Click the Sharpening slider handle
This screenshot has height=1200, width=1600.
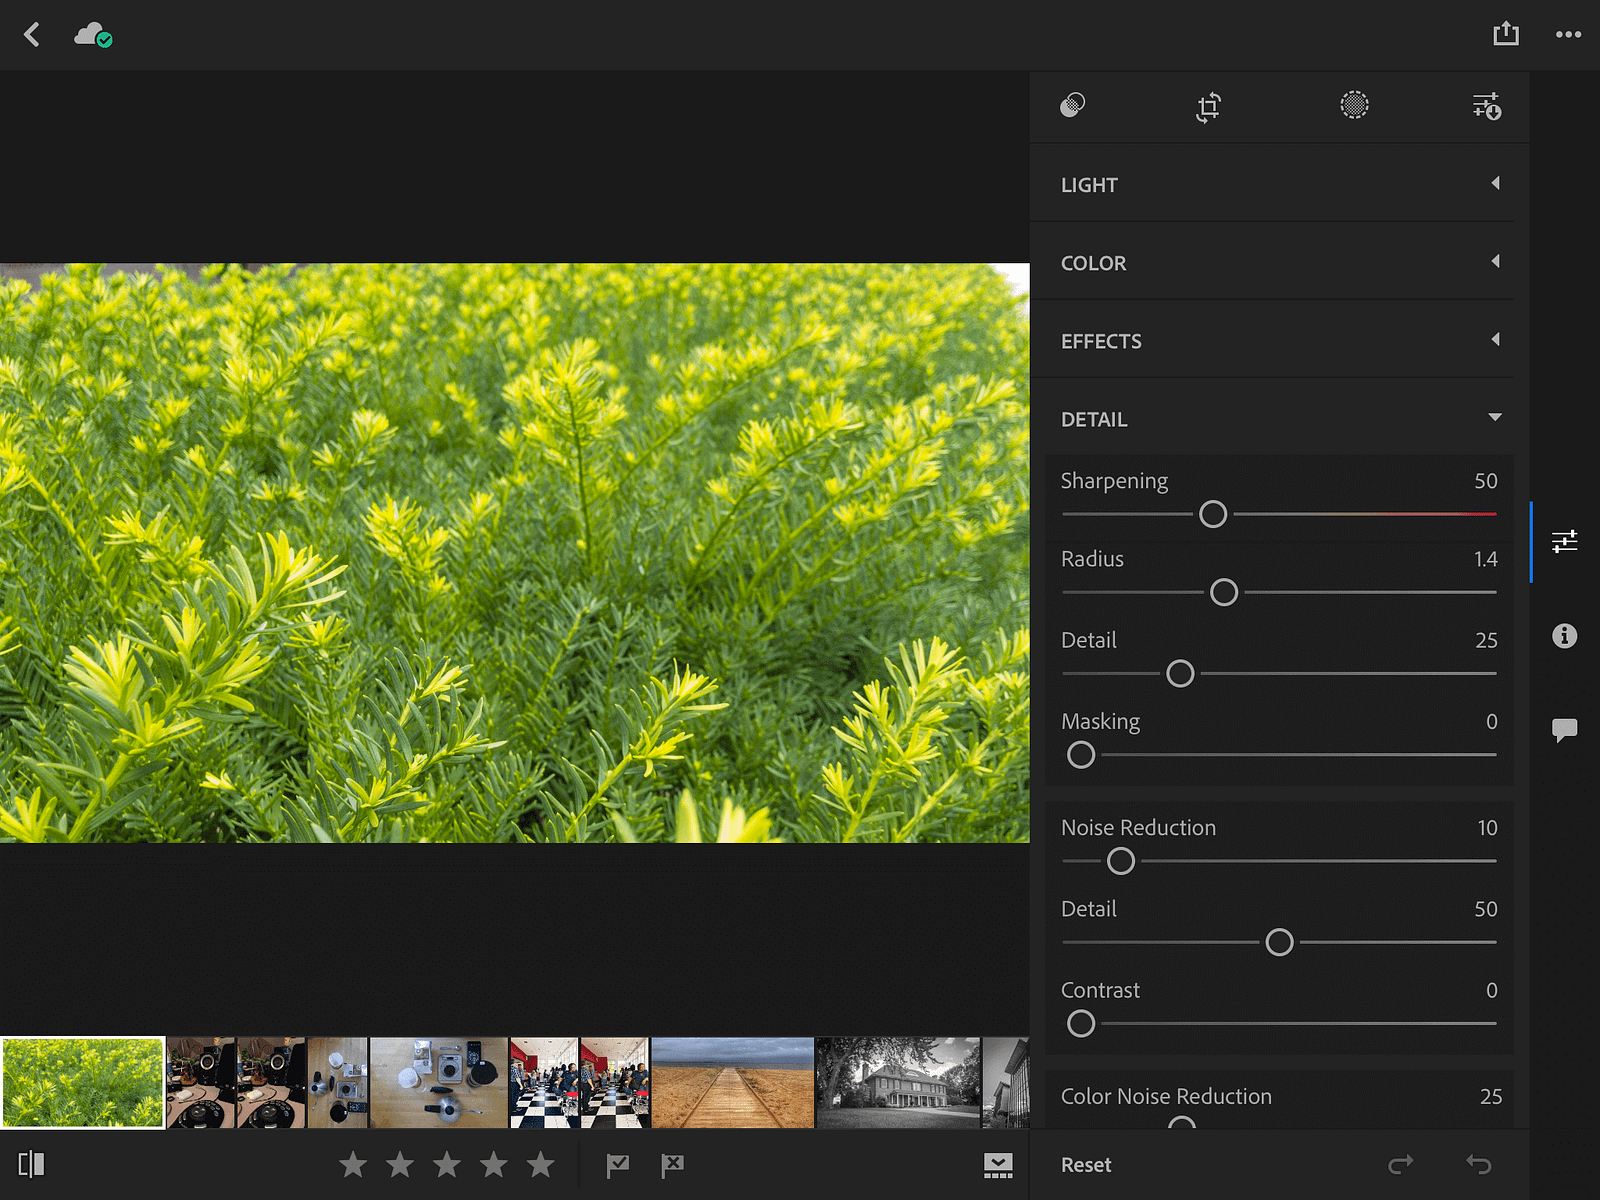(1213, 514)
